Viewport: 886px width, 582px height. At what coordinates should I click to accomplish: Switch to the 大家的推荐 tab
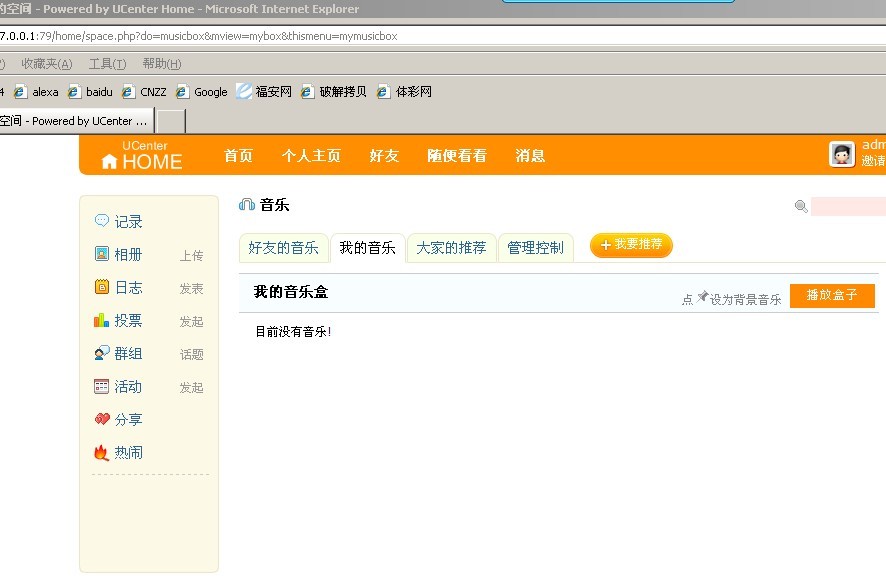pos(451,247)
